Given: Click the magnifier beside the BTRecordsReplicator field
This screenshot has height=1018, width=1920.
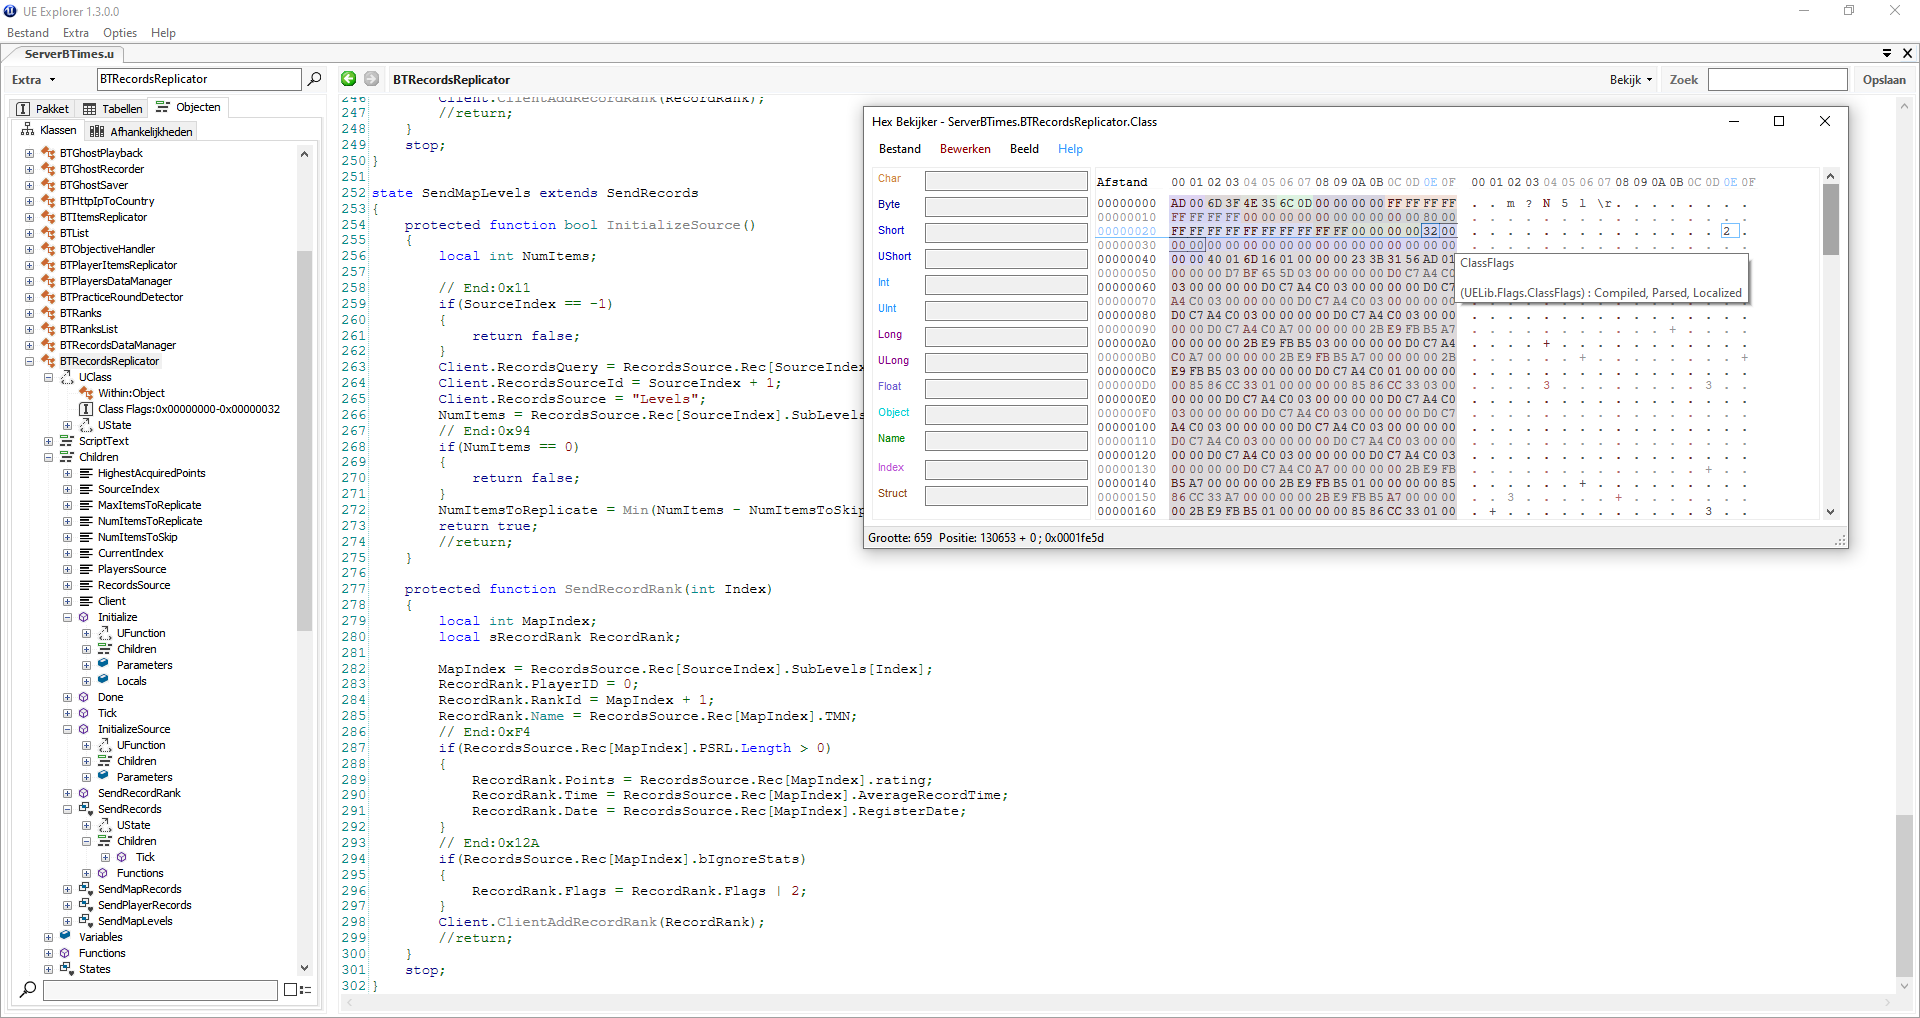Looking at the screenshot, I should (x=314, y=79).
